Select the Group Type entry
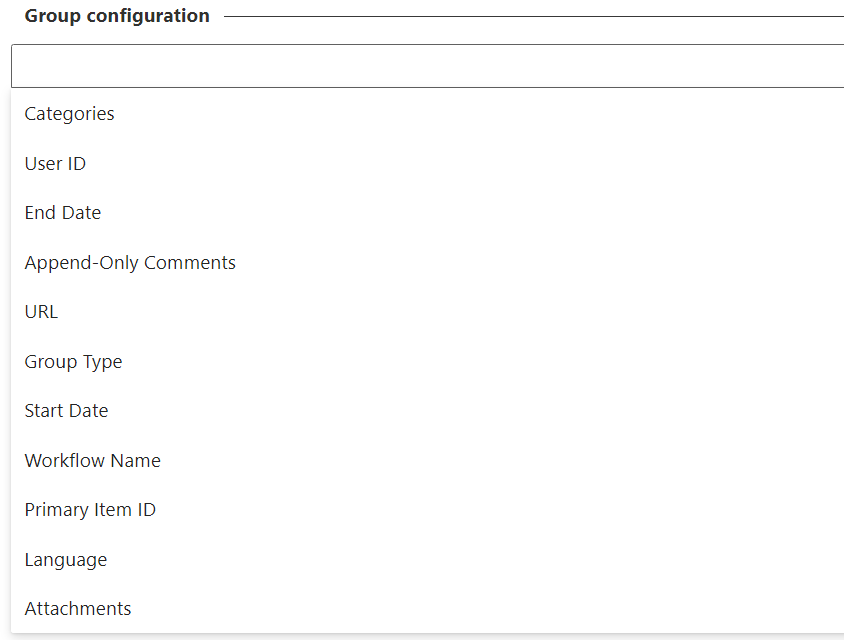Viewport: 844px width, 640px height. tap(74, 362)
